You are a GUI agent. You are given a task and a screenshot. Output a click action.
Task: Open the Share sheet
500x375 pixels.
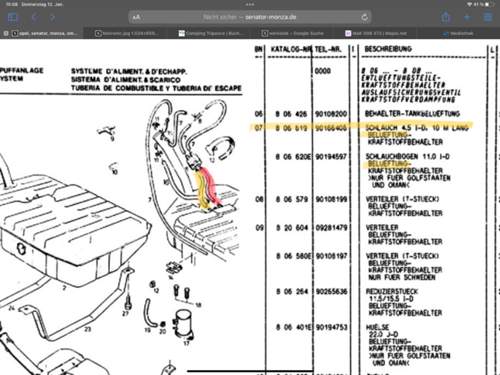click(446, 17)
